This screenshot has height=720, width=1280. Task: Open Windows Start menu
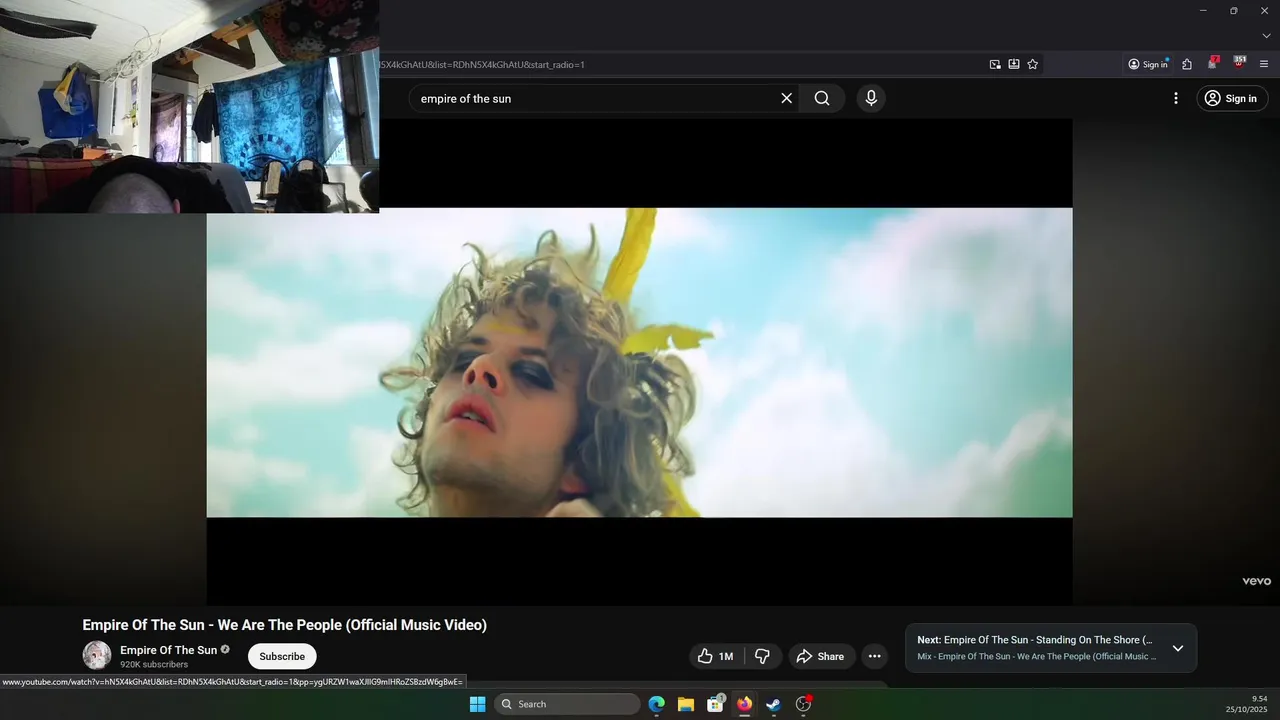(477, 704)
